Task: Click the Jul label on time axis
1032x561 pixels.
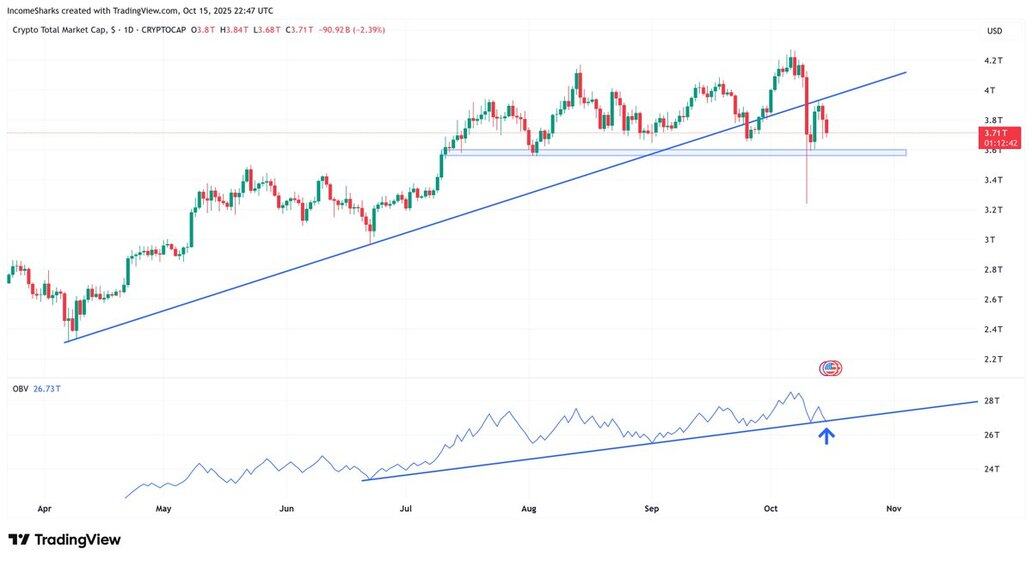Action: (407, 508)
